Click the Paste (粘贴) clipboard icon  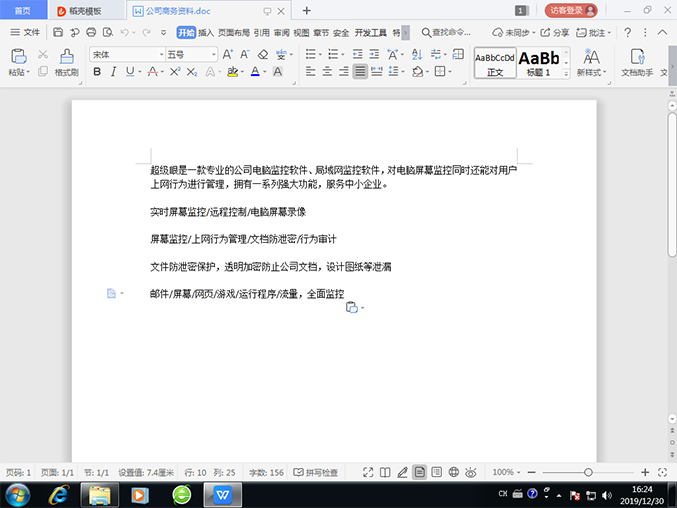click(19, 56)
